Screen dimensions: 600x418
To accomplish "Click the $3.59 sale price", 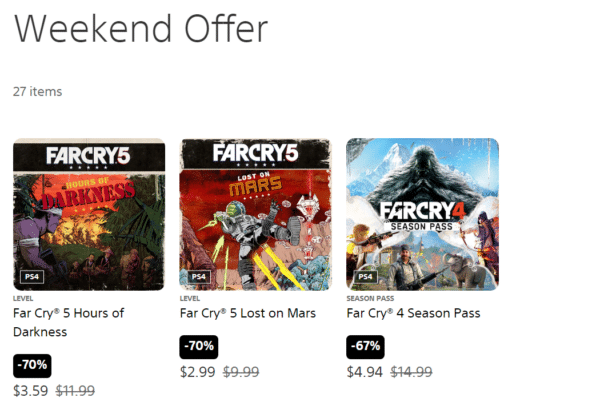I will point(30,390).
